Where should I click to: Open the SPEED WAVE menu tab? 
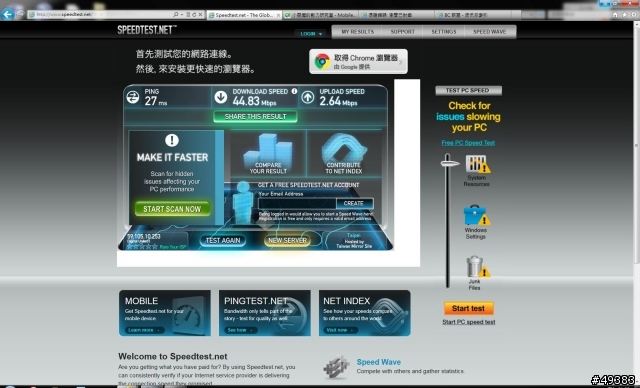coord(490,31)
